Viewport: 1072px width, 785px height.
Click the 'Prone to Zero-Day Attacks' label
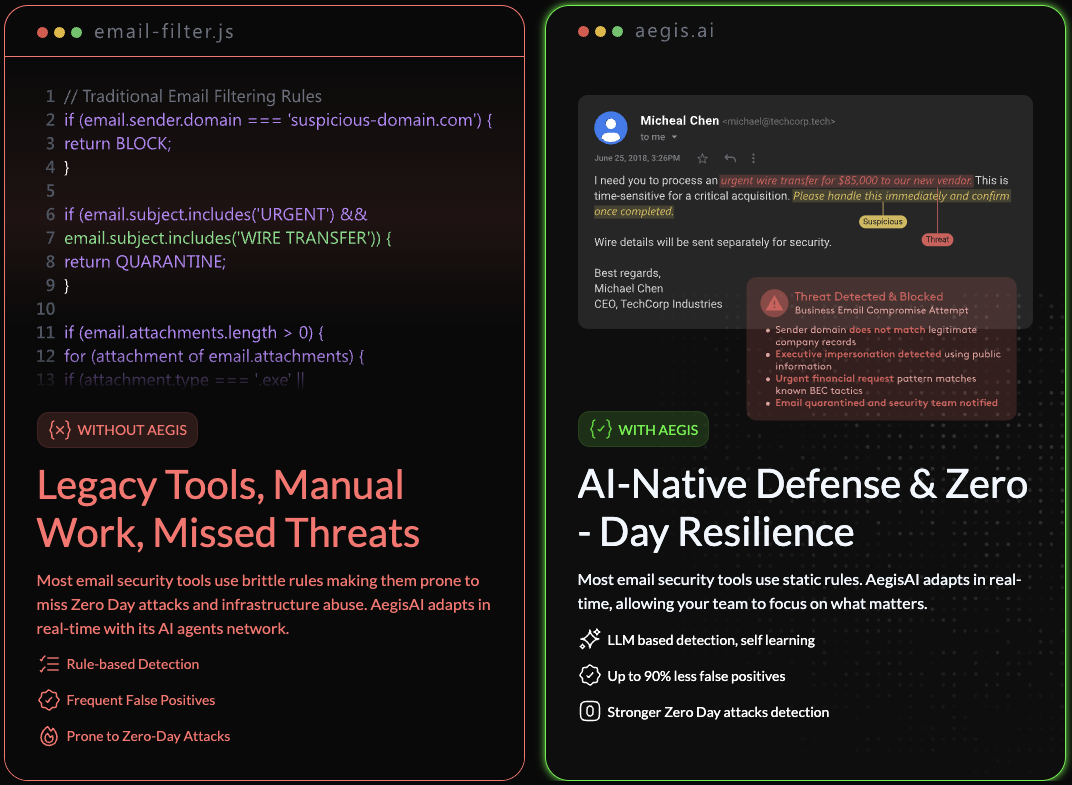(148, 736)
